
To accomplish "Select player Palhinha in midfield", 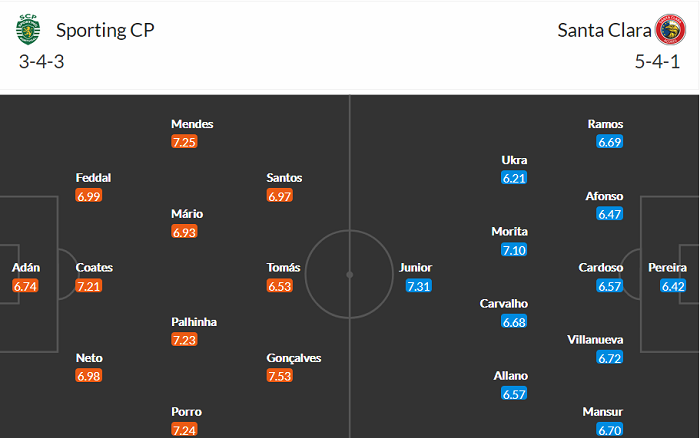I will point(193,322).
